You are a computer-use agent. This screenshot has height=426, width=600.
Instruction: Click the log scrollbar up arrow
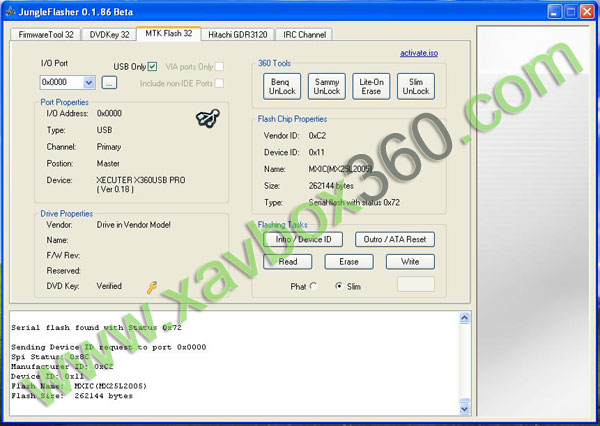[x=465, y=318]
